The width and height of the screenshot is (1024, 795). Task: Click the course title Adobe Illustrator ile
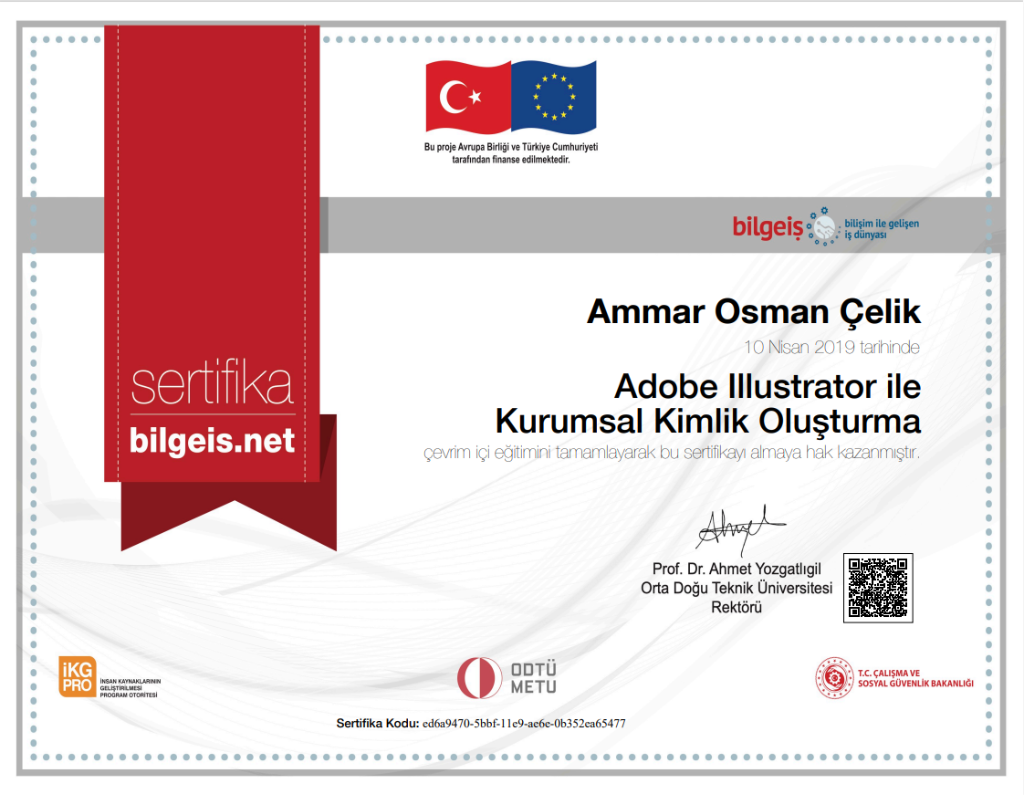coord(767,387)
